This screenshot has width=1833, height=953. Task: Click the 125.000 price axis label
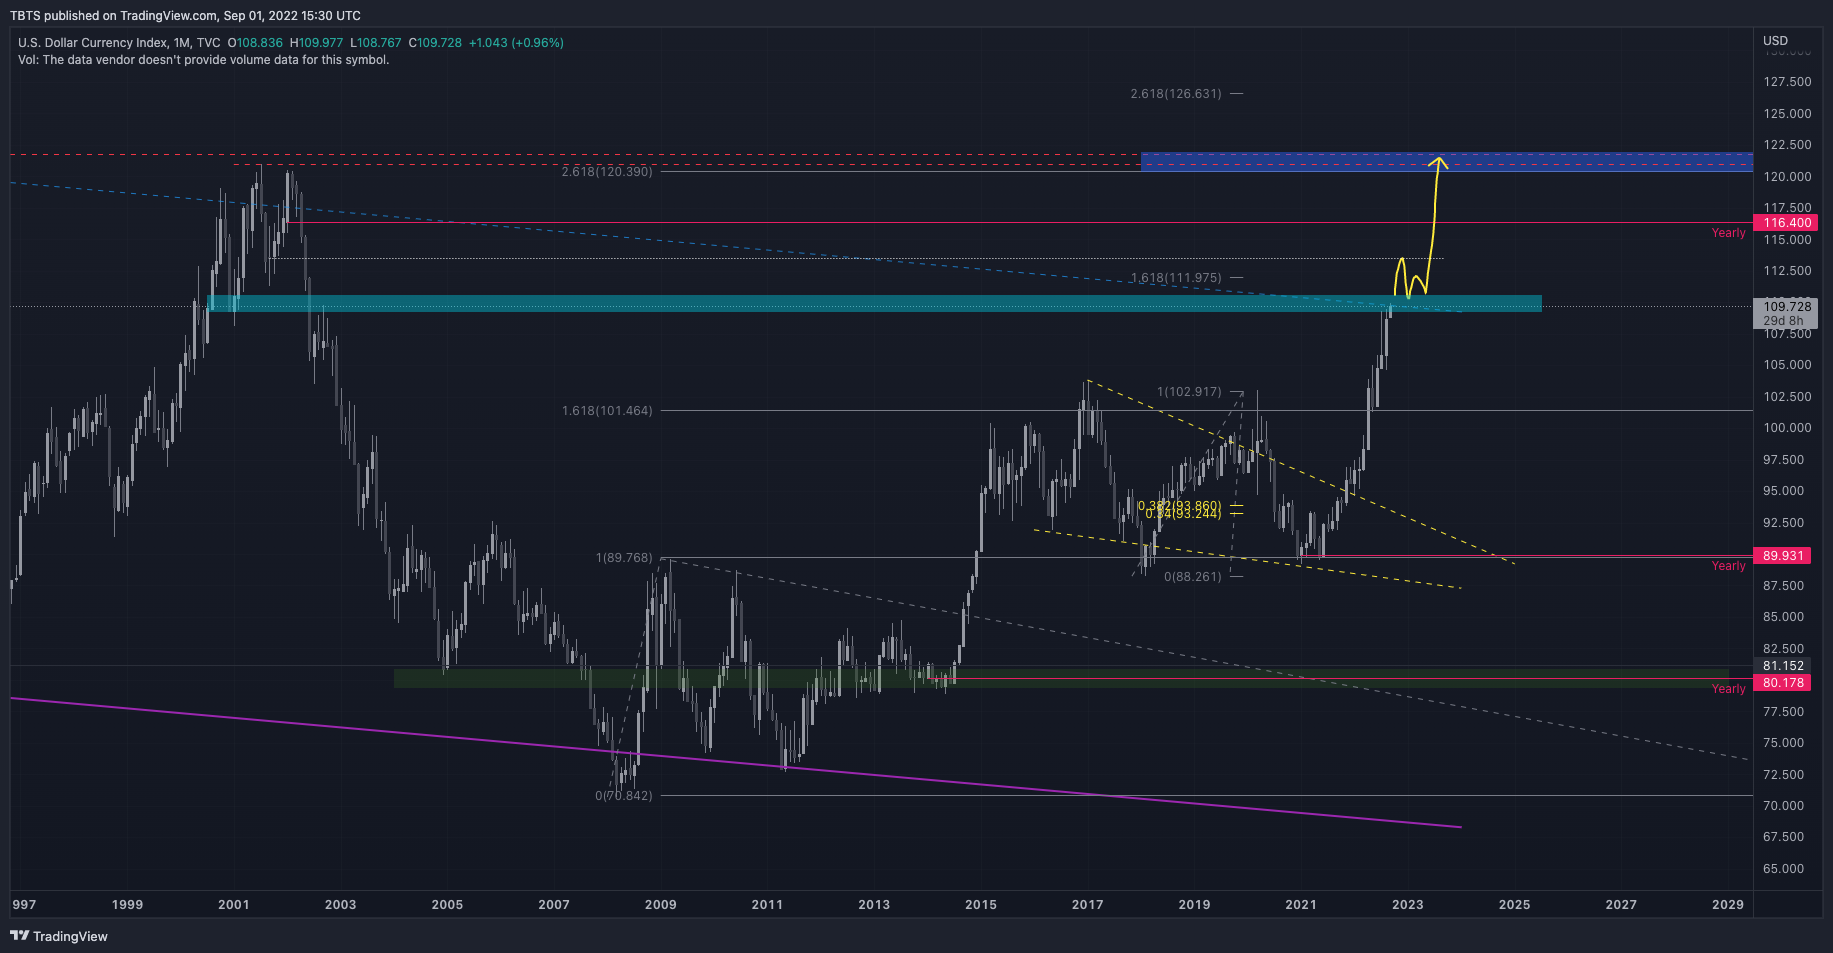click(1787, 114)
